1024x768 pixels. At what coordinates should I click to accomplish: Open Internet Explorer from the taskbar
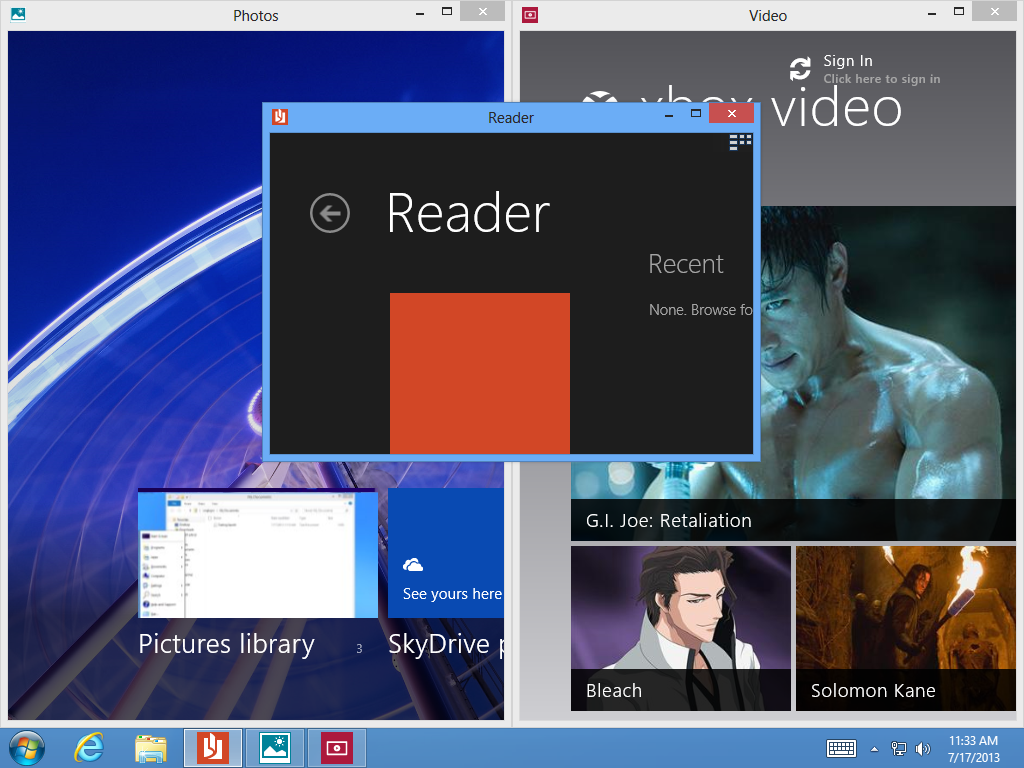(x=89, y=748)
